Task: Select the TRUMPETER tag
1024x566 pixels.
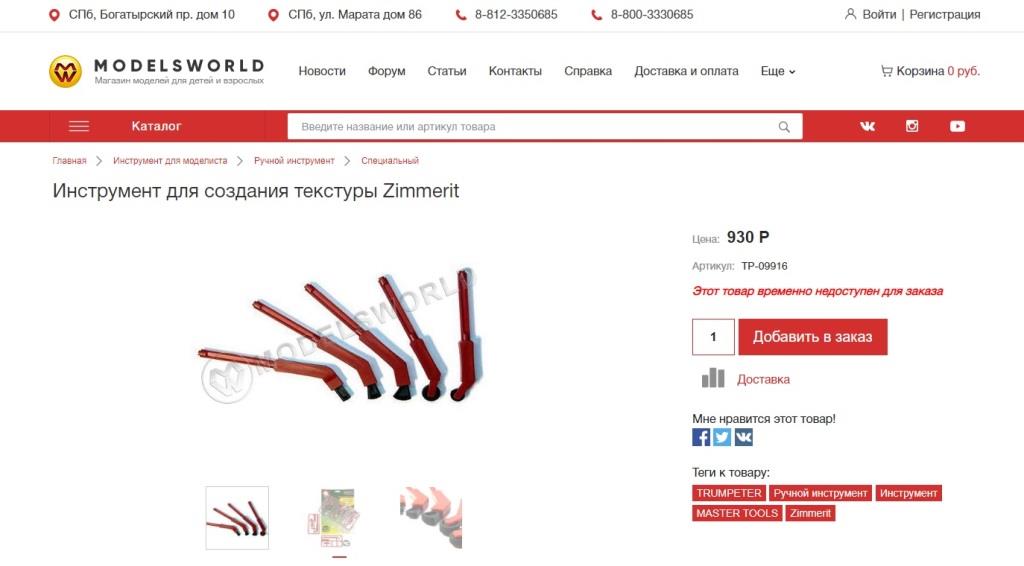Action: (728, 493)
